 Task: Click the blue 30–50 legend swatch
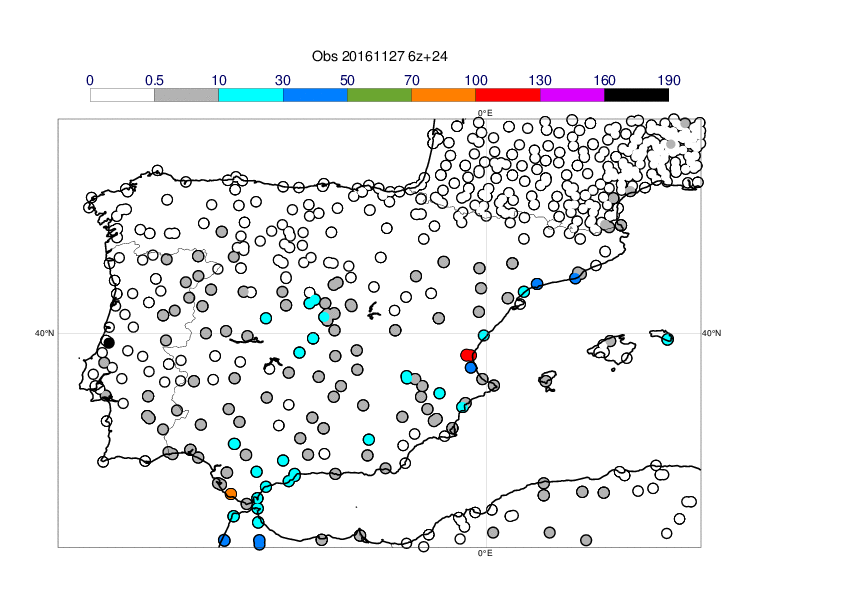[x=315, y=95]
